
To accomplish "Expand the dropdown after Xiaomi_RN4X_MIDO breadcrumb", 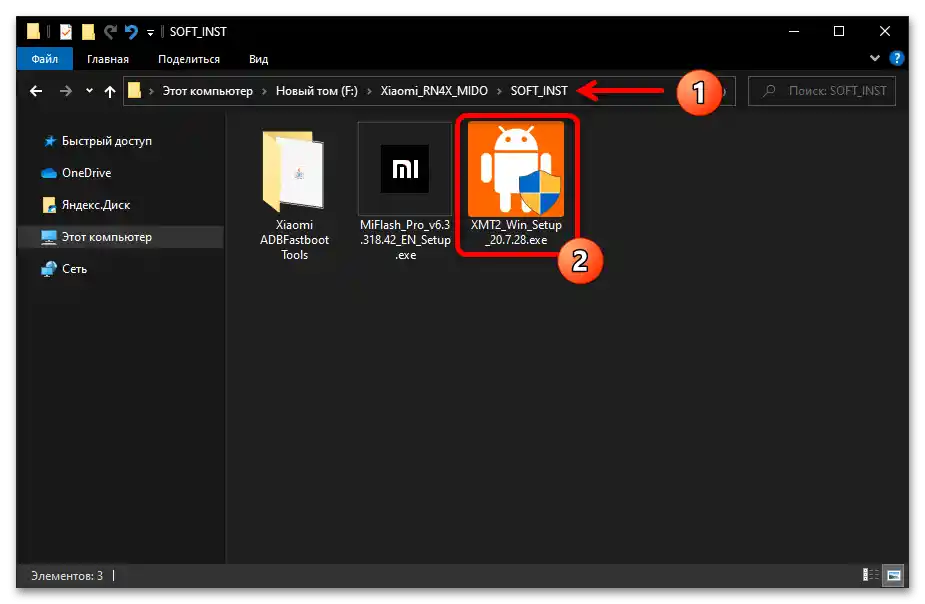I will 500,91.
